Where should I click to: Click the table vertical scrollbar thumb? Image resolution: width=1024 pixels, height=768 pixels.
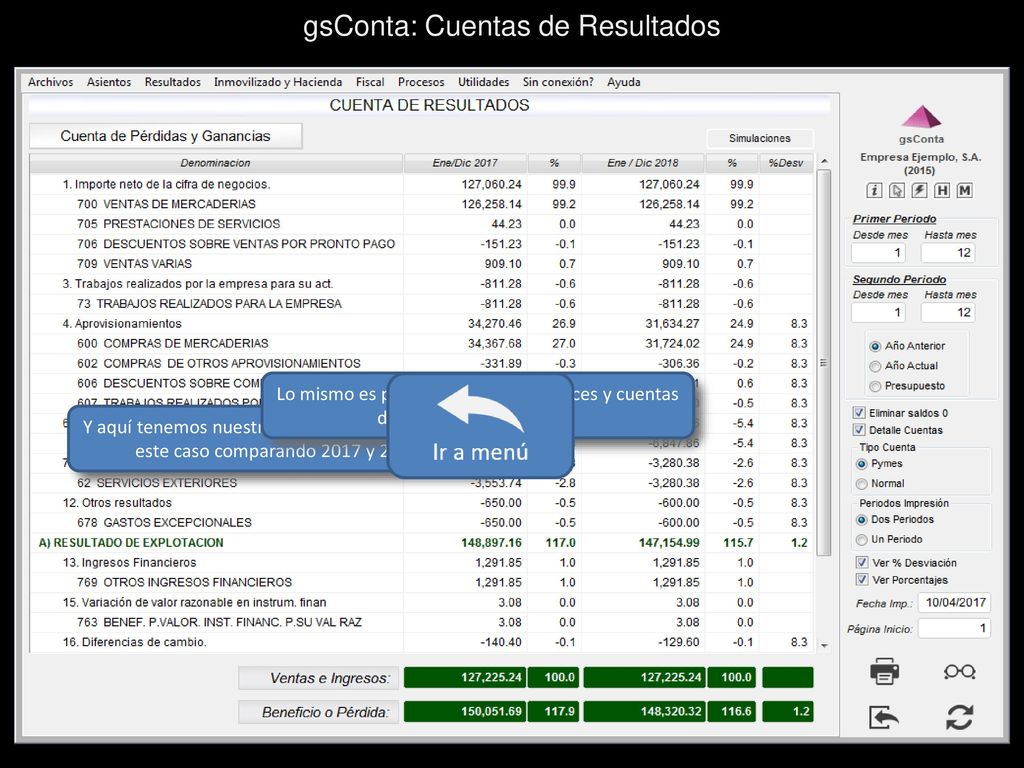point(824,362)
